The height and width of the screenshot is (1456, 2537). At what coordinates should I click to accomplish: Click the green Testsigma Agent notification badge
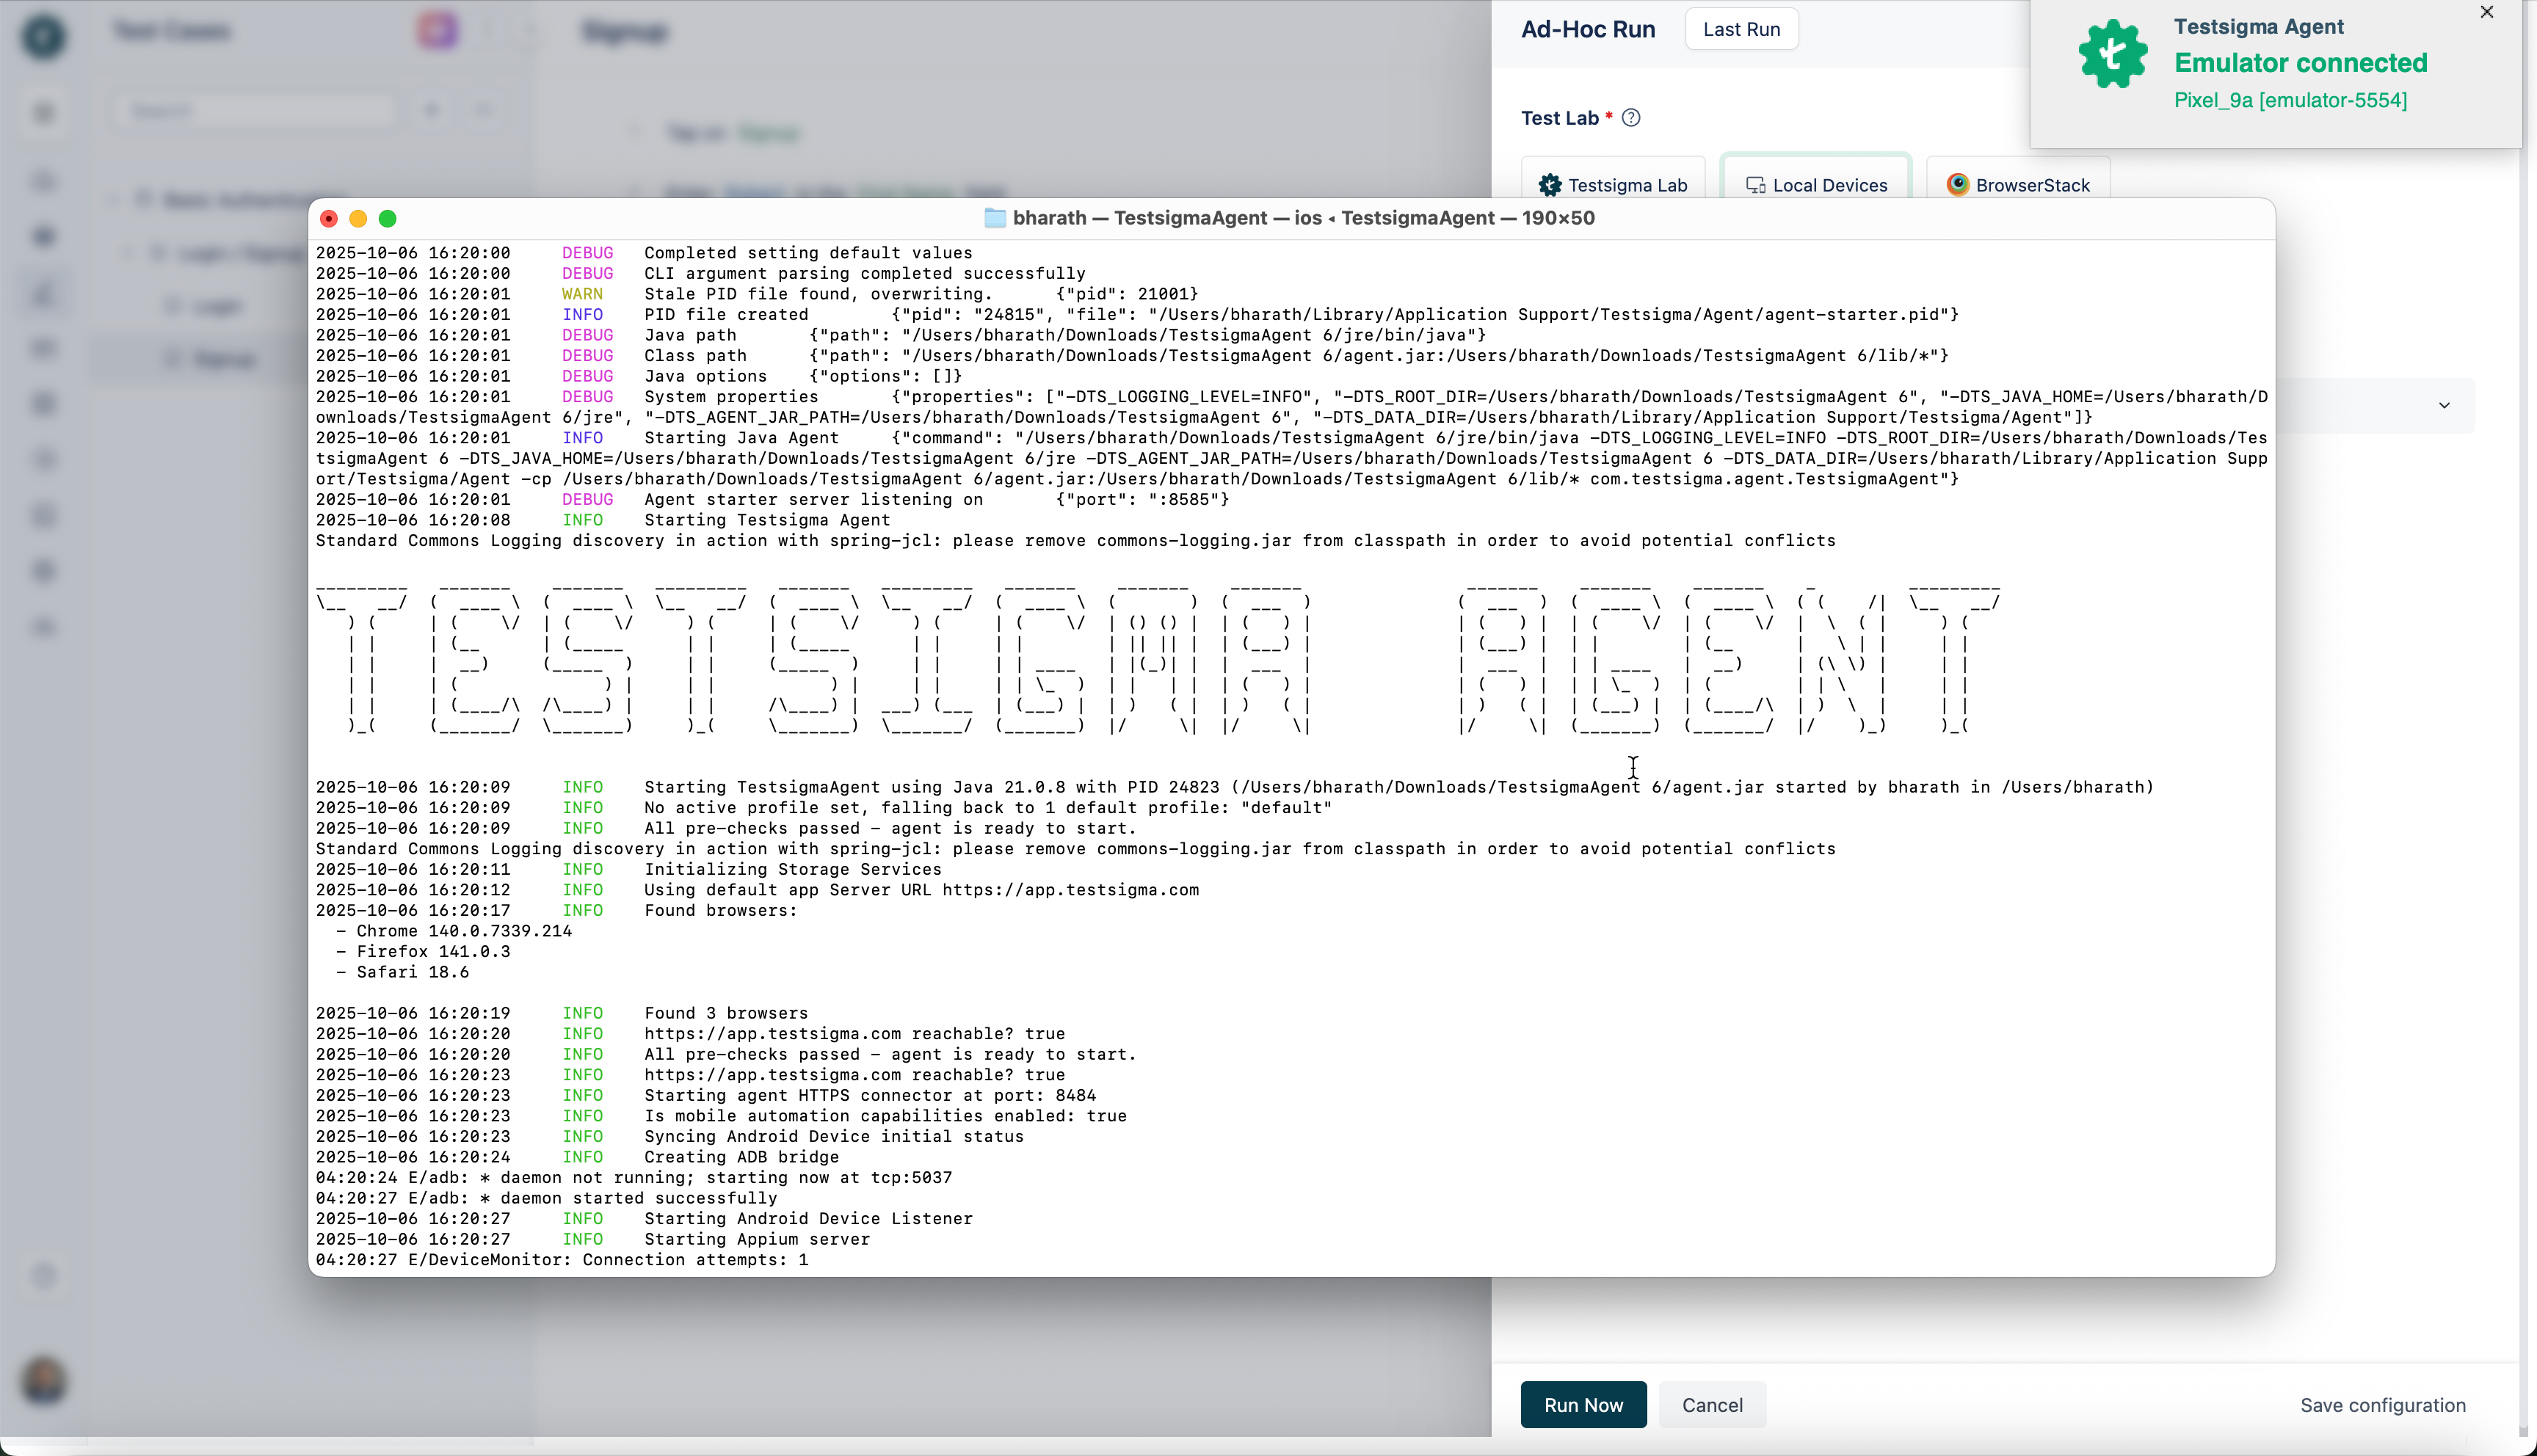pos(2112,55)
